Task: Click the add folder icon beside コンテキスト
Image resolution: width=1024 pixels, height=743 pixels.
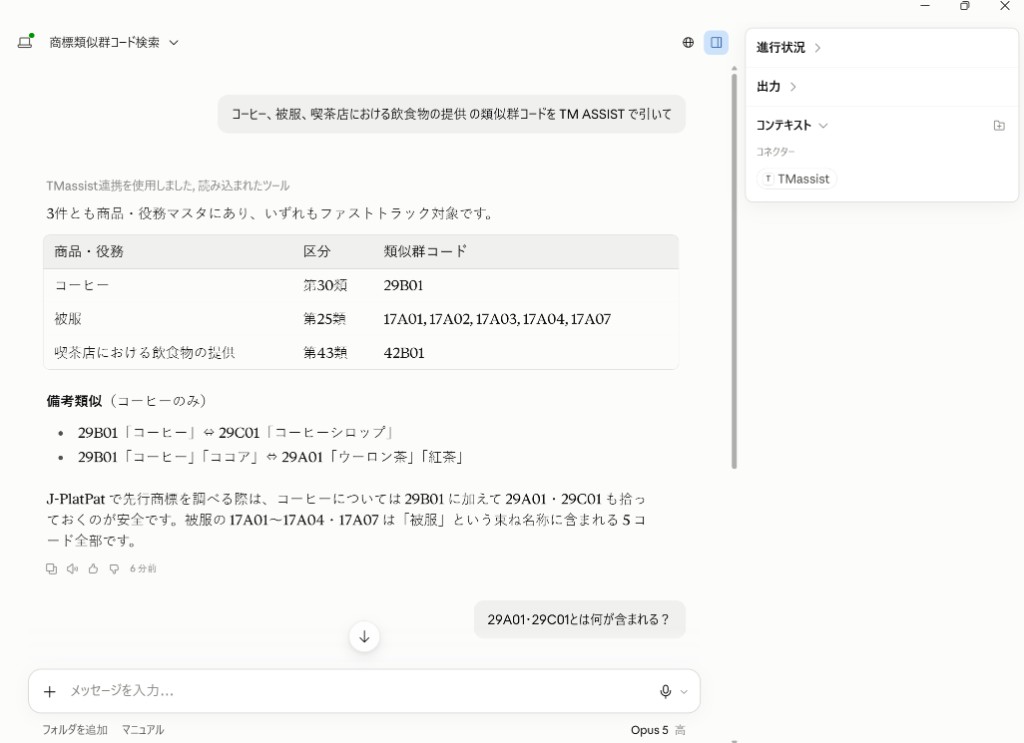Action: 999,125
